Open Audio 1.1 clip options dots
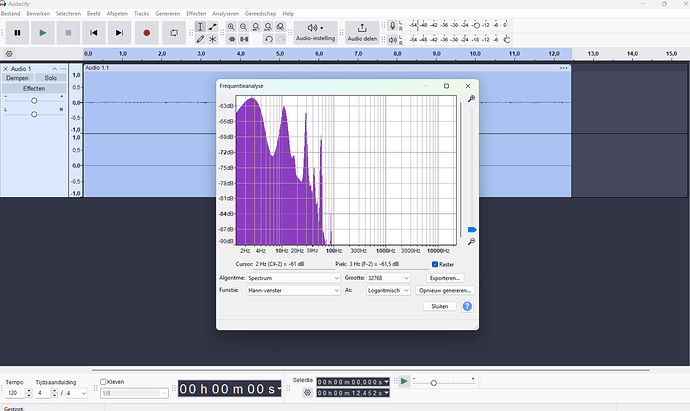This screenshot has width=690, height=411. [564, 68]
